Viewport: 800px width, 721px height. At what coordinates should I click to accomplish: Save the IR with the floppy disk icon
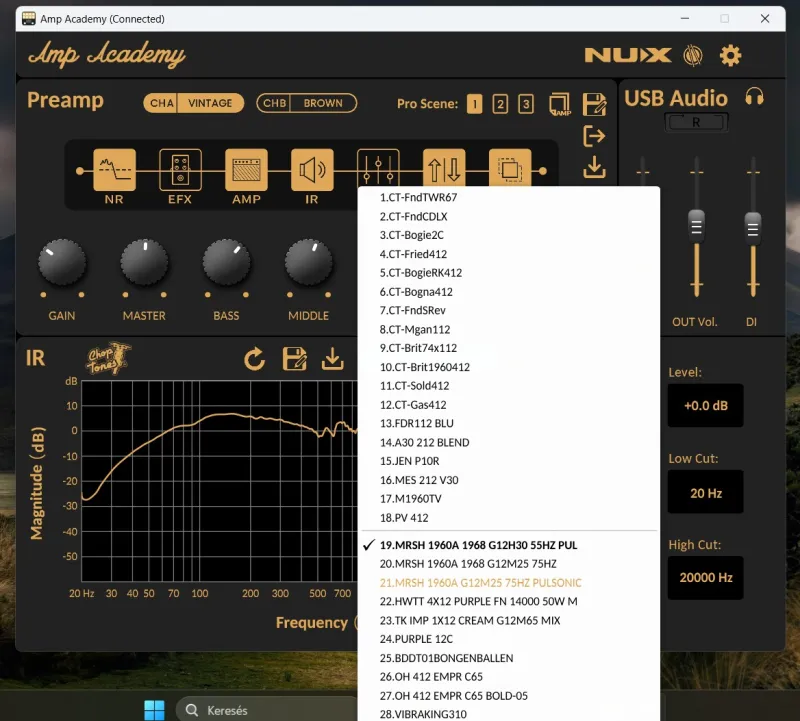294,359
